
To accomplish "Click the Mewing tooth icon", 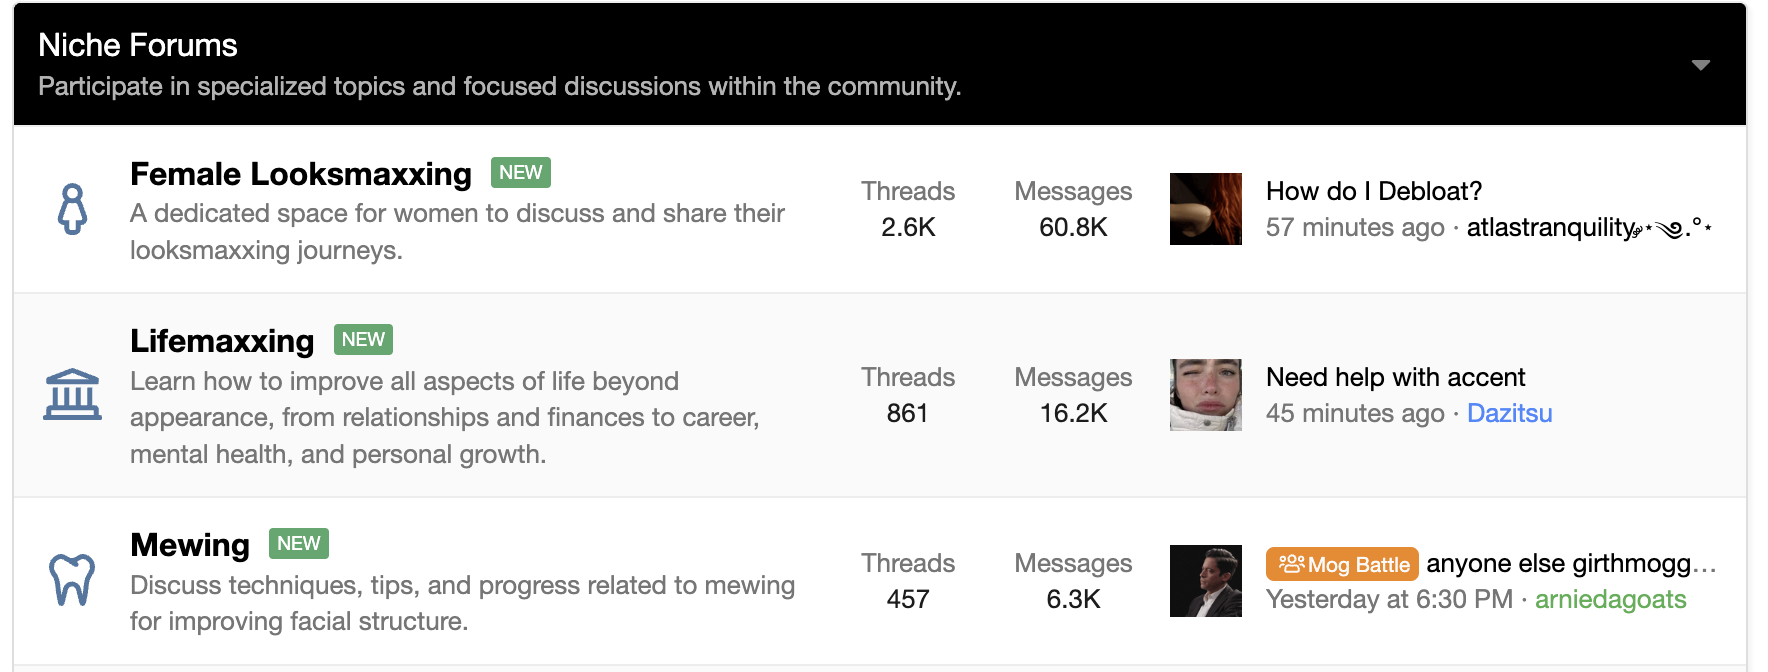I will pyautogui.click(x=72, y=580).
